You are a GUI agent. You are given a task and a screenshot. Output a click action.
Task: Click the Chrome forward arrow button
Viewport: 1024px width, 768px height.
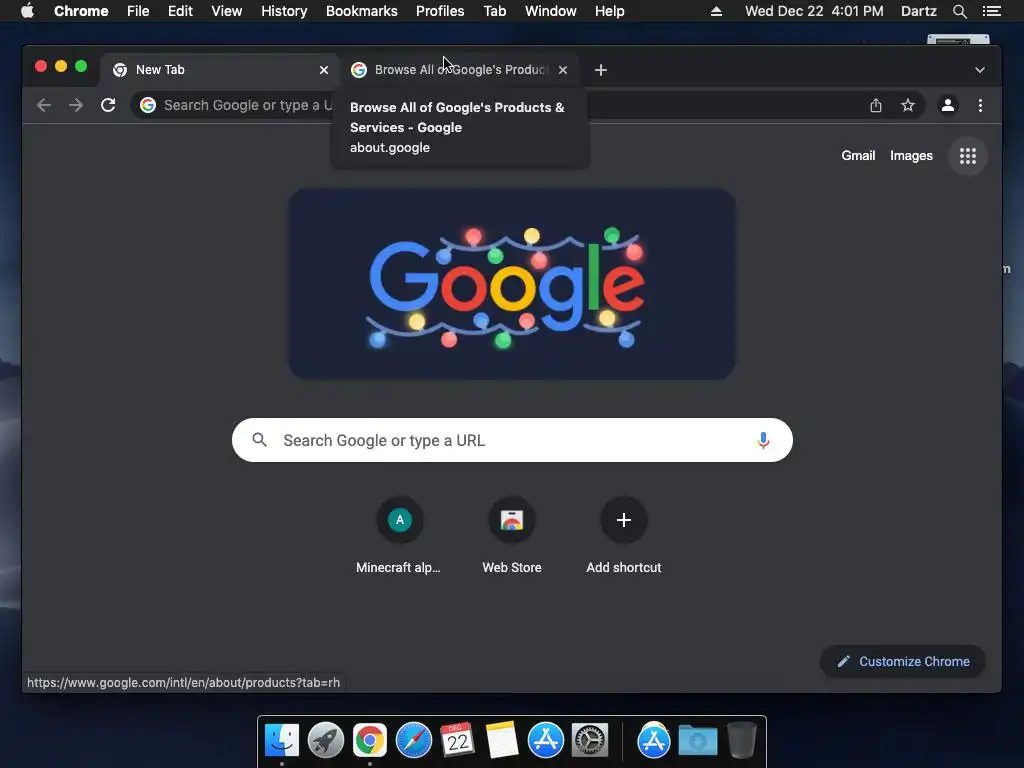76,105
